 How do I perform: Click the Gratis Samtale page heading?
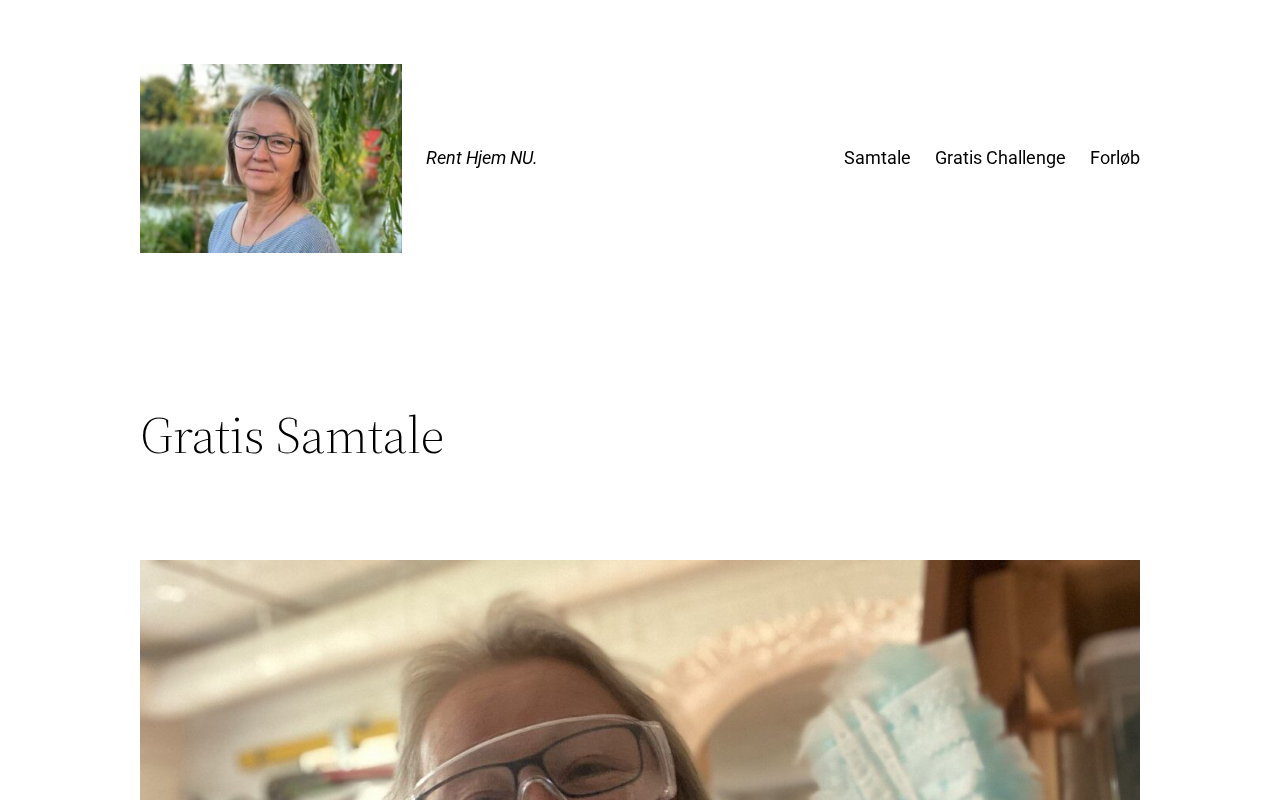(292, 435)
